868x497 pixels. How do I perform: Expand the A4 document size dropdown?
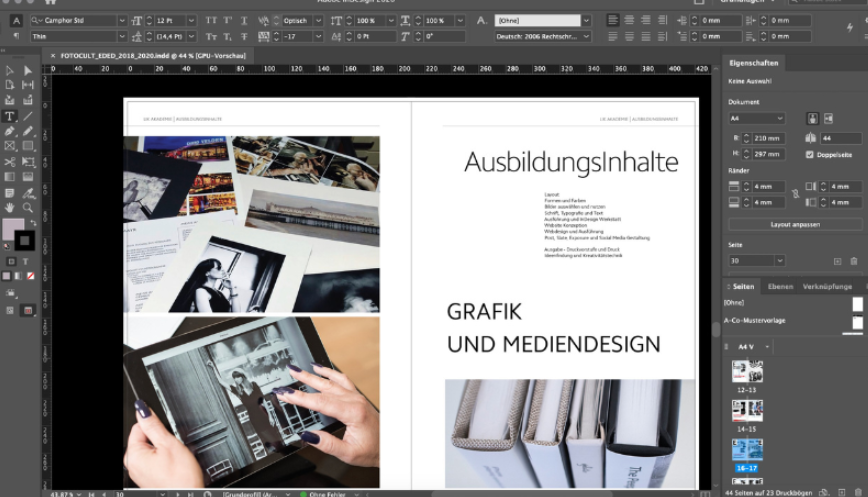tap(778, 118)
